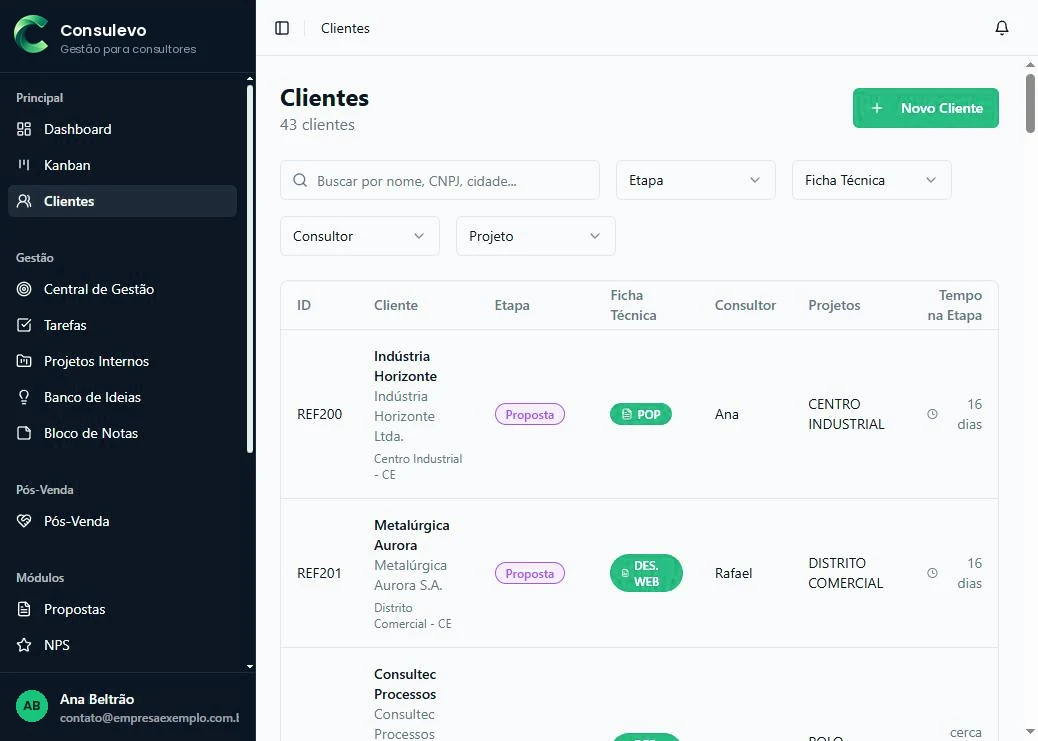Open Central de Gestão page
This screenshot has width=1038, height=741.
[x=122, y=289]
